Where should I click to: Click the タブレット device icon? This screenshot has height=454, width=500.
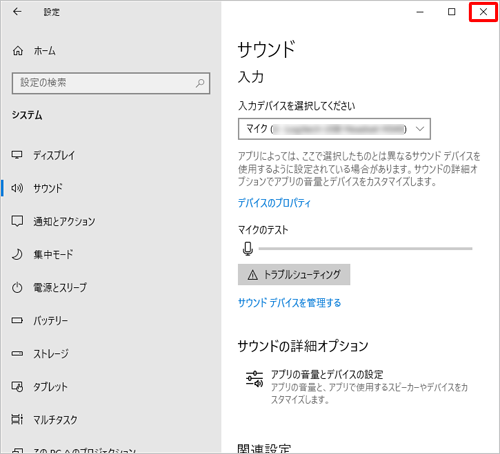[x=17, y=387]
